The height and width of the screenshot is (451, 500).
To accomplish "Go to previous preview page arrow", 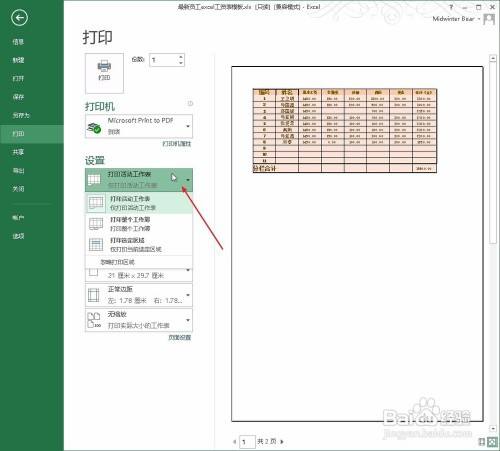I will coord(235,442).
